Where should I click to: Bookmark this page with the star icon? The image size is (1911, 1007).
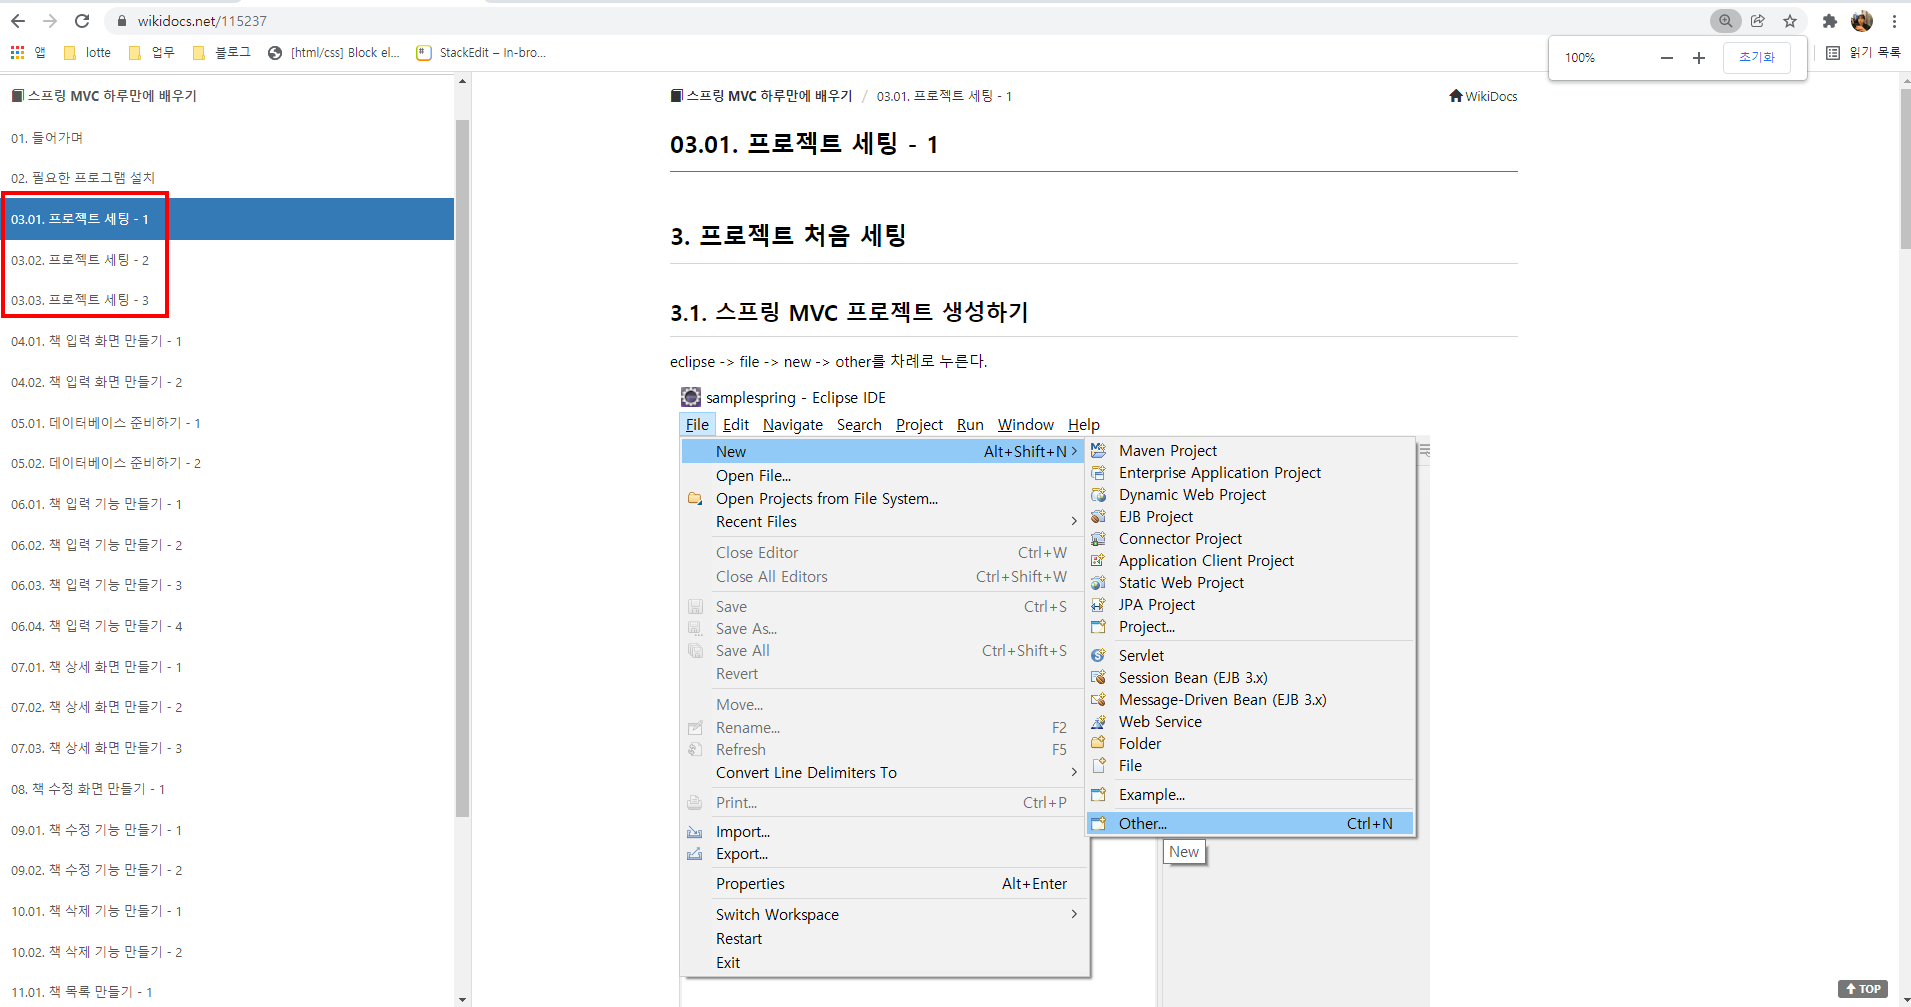coord(1790,21)
